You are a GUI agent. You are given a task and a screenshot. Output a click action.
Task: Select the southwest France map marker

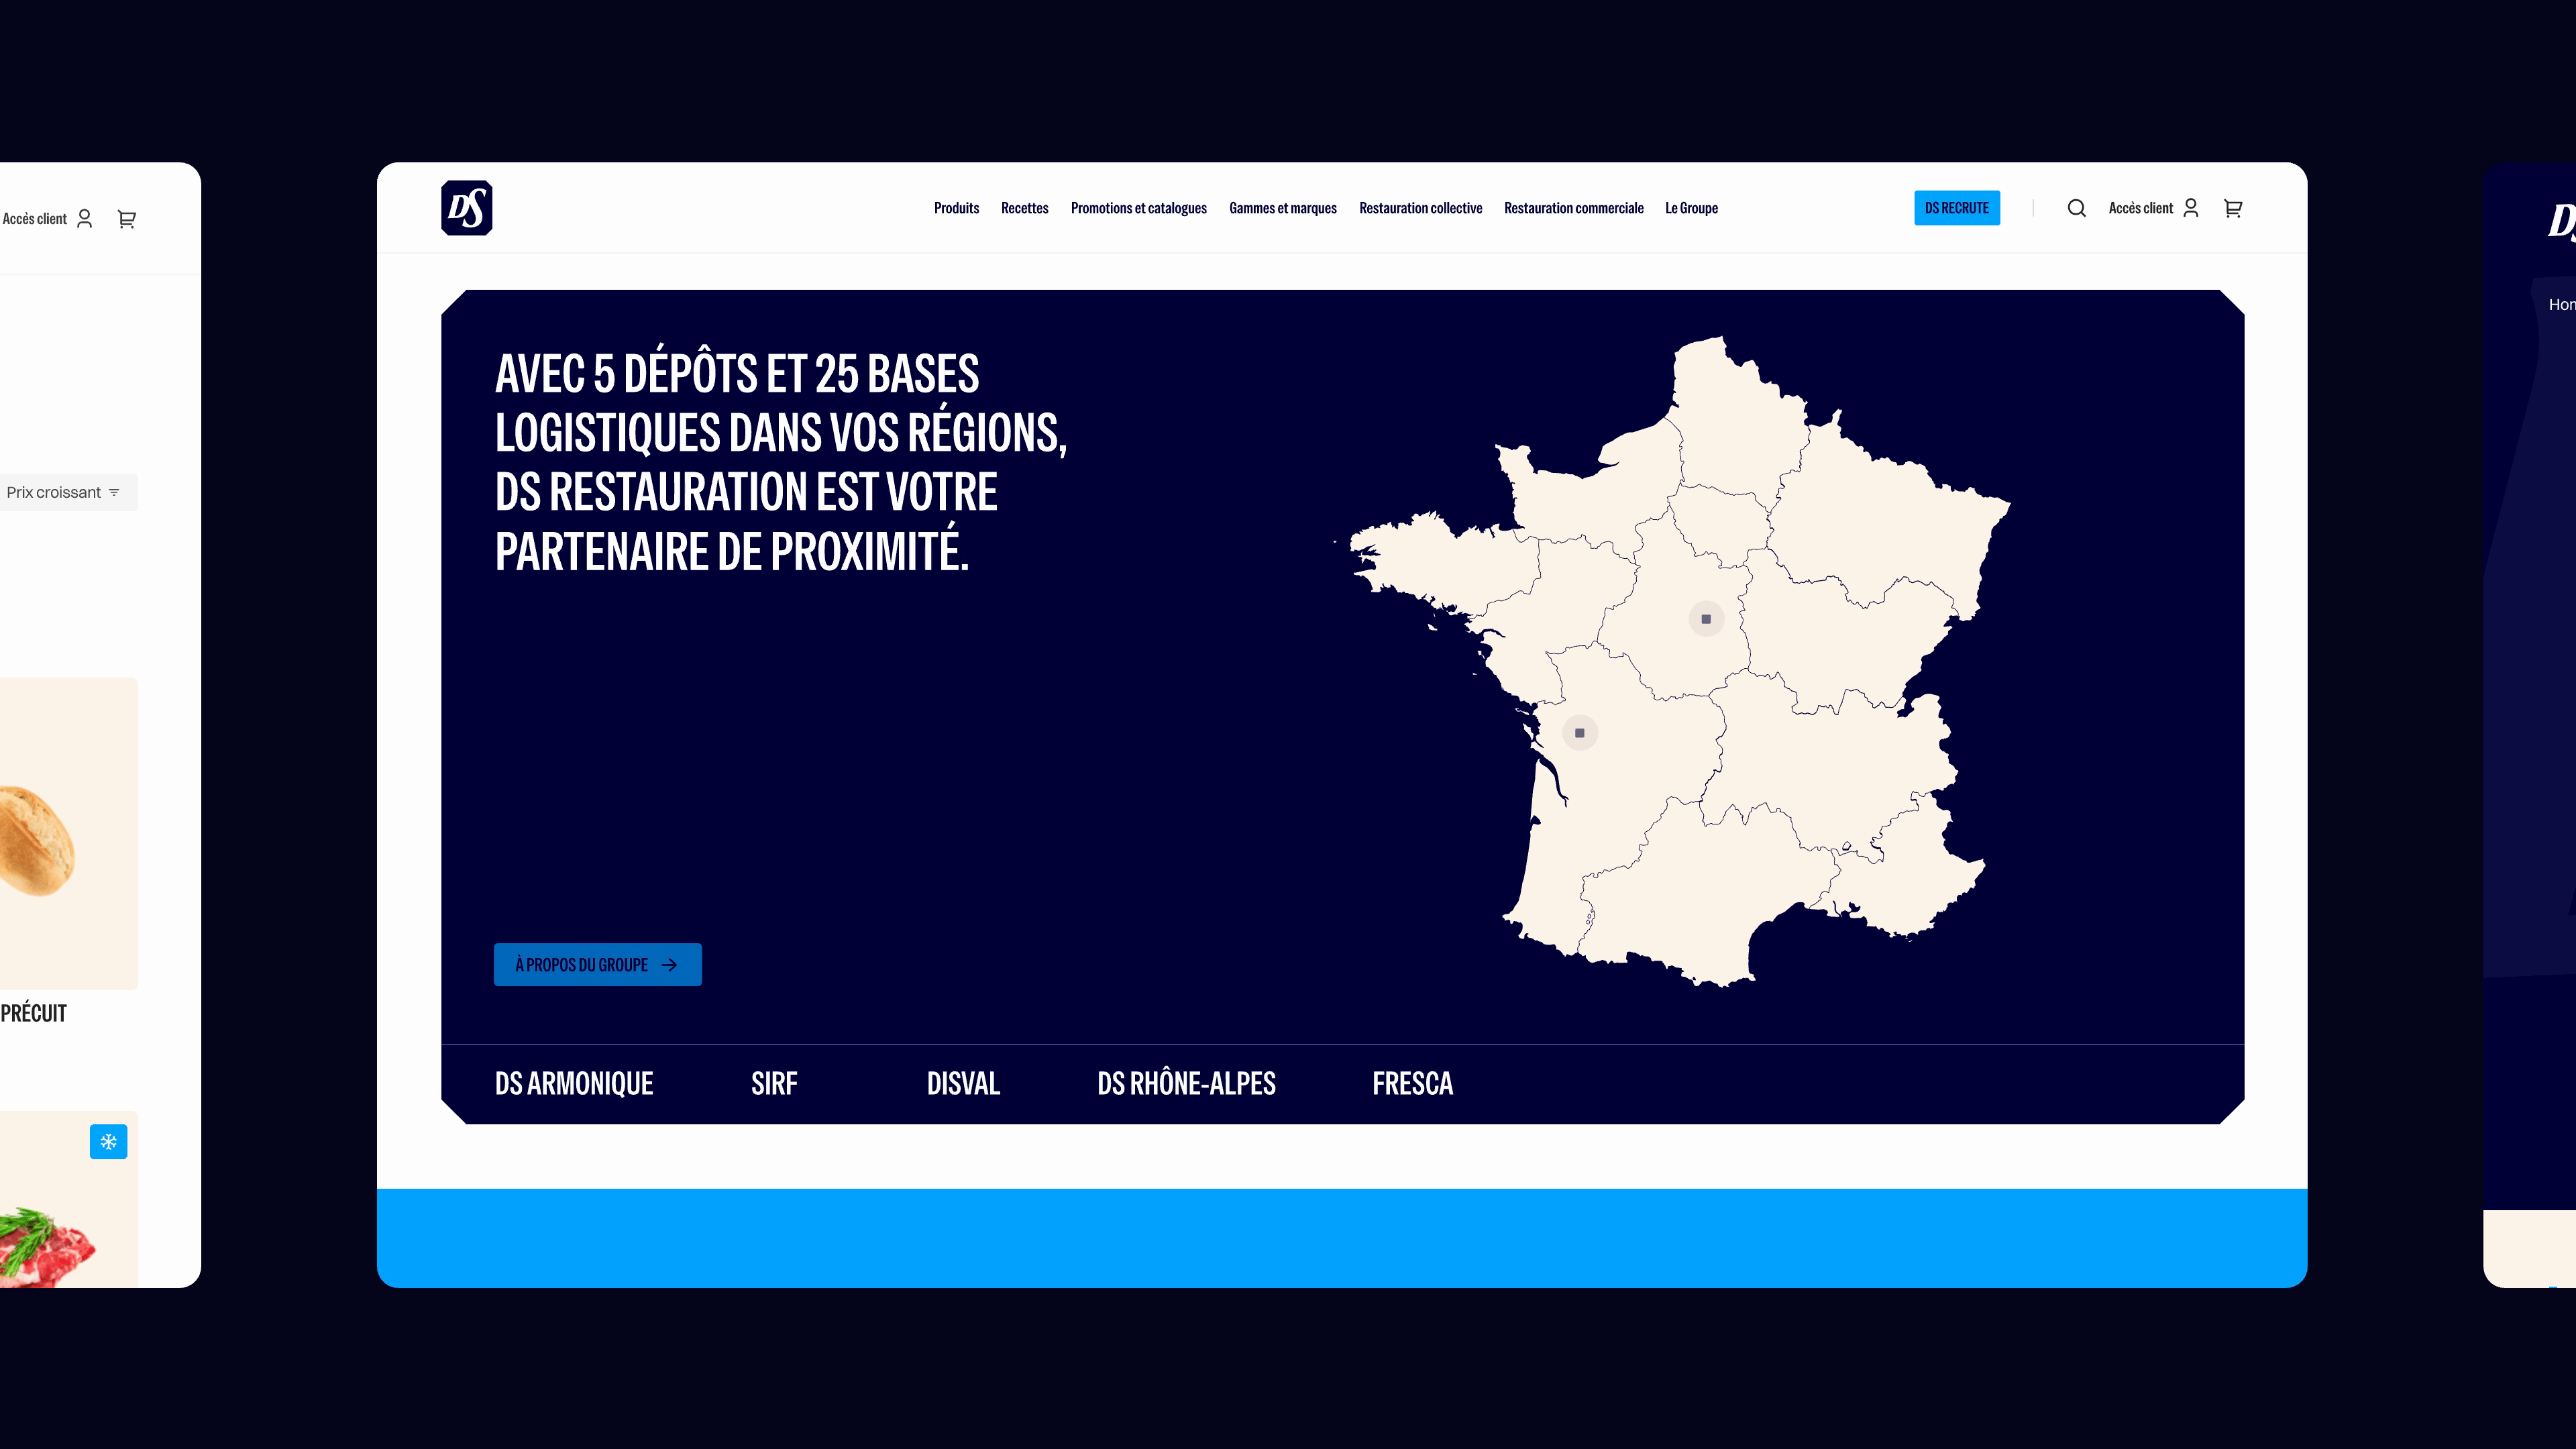(x=1580, y=733)
